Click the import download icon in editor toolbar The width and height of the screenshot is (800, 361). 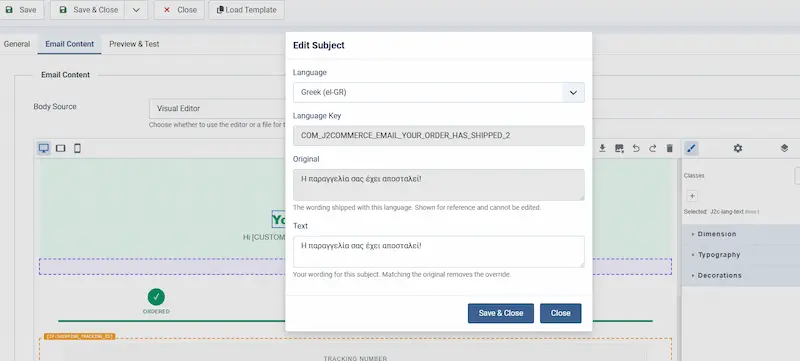point(602,148)
